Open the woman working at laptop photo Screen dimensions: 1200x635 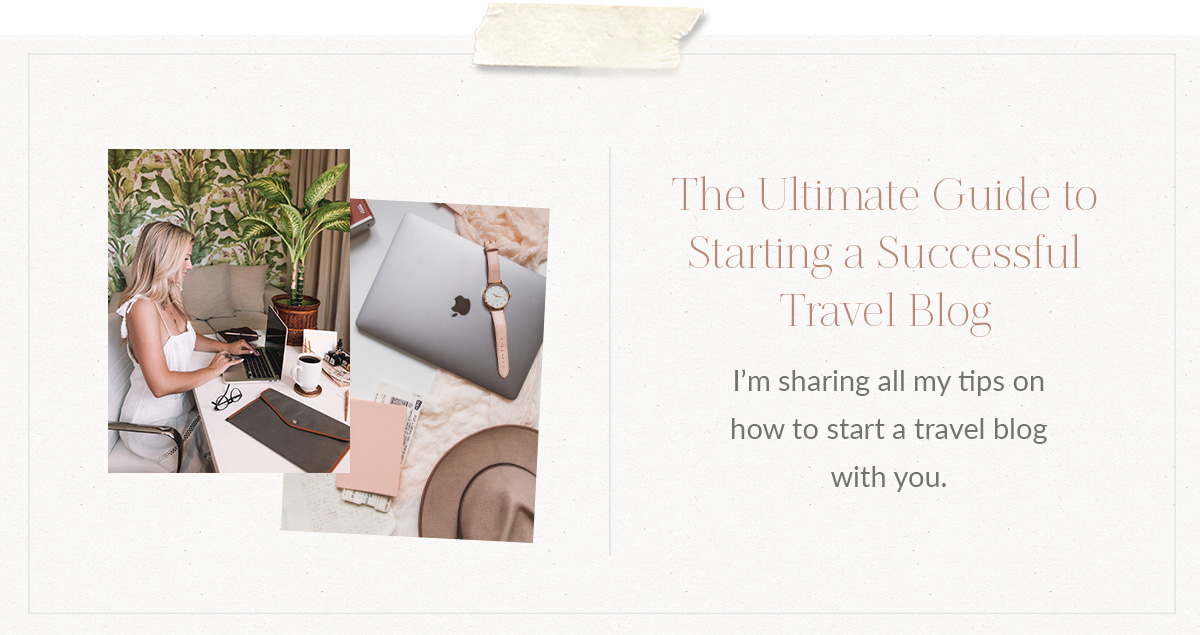[x=229, y=311]
